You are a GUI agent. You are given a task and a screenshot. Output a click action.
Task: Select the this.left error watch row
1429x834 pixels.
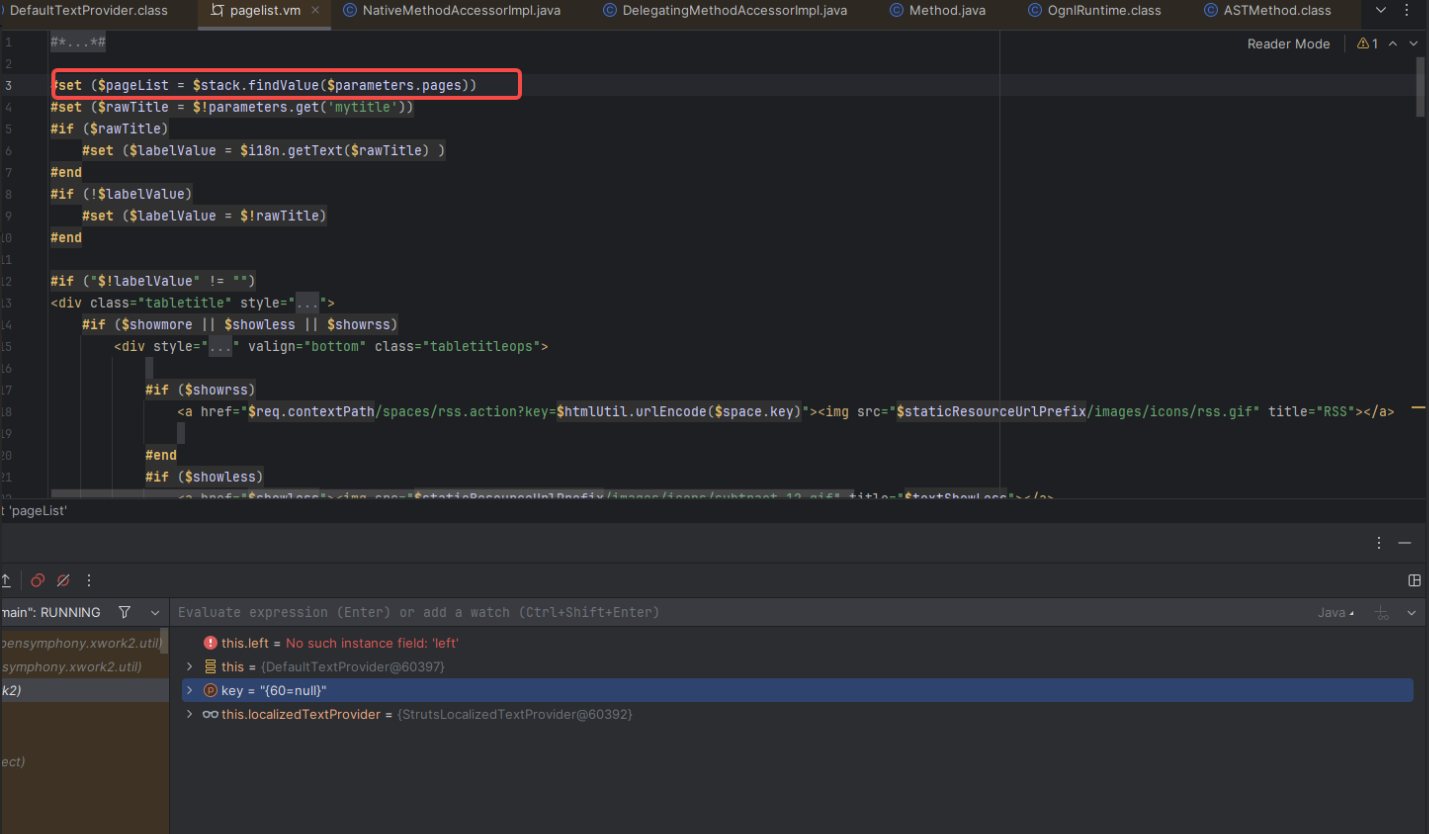[797, 643]
